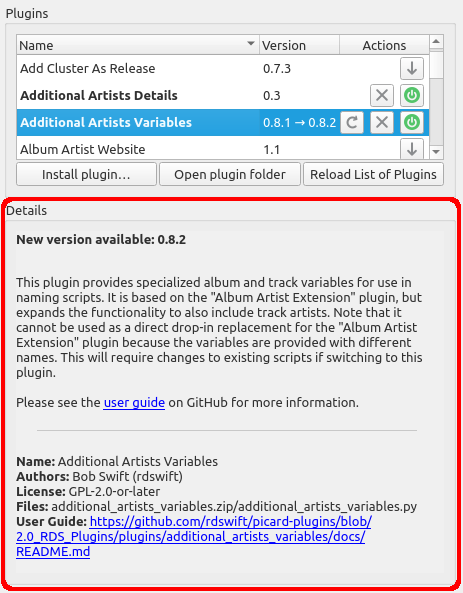Click the Version column header

(x=299, y=45)
